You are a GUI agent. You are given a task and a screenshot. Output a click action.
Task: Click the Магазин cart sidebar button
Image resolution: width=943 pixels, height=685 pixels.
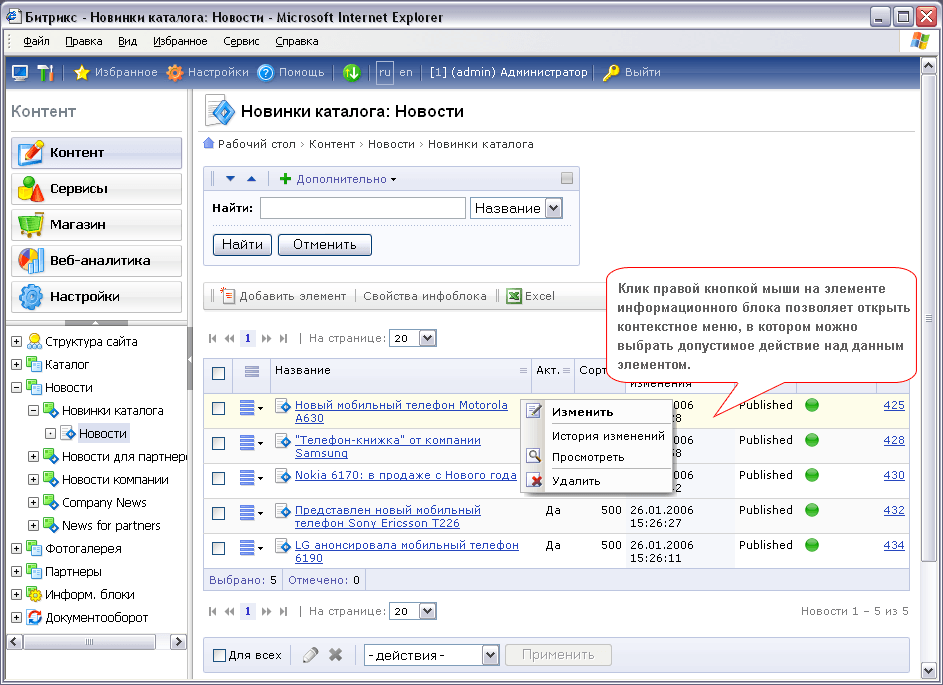coord(96,225)
